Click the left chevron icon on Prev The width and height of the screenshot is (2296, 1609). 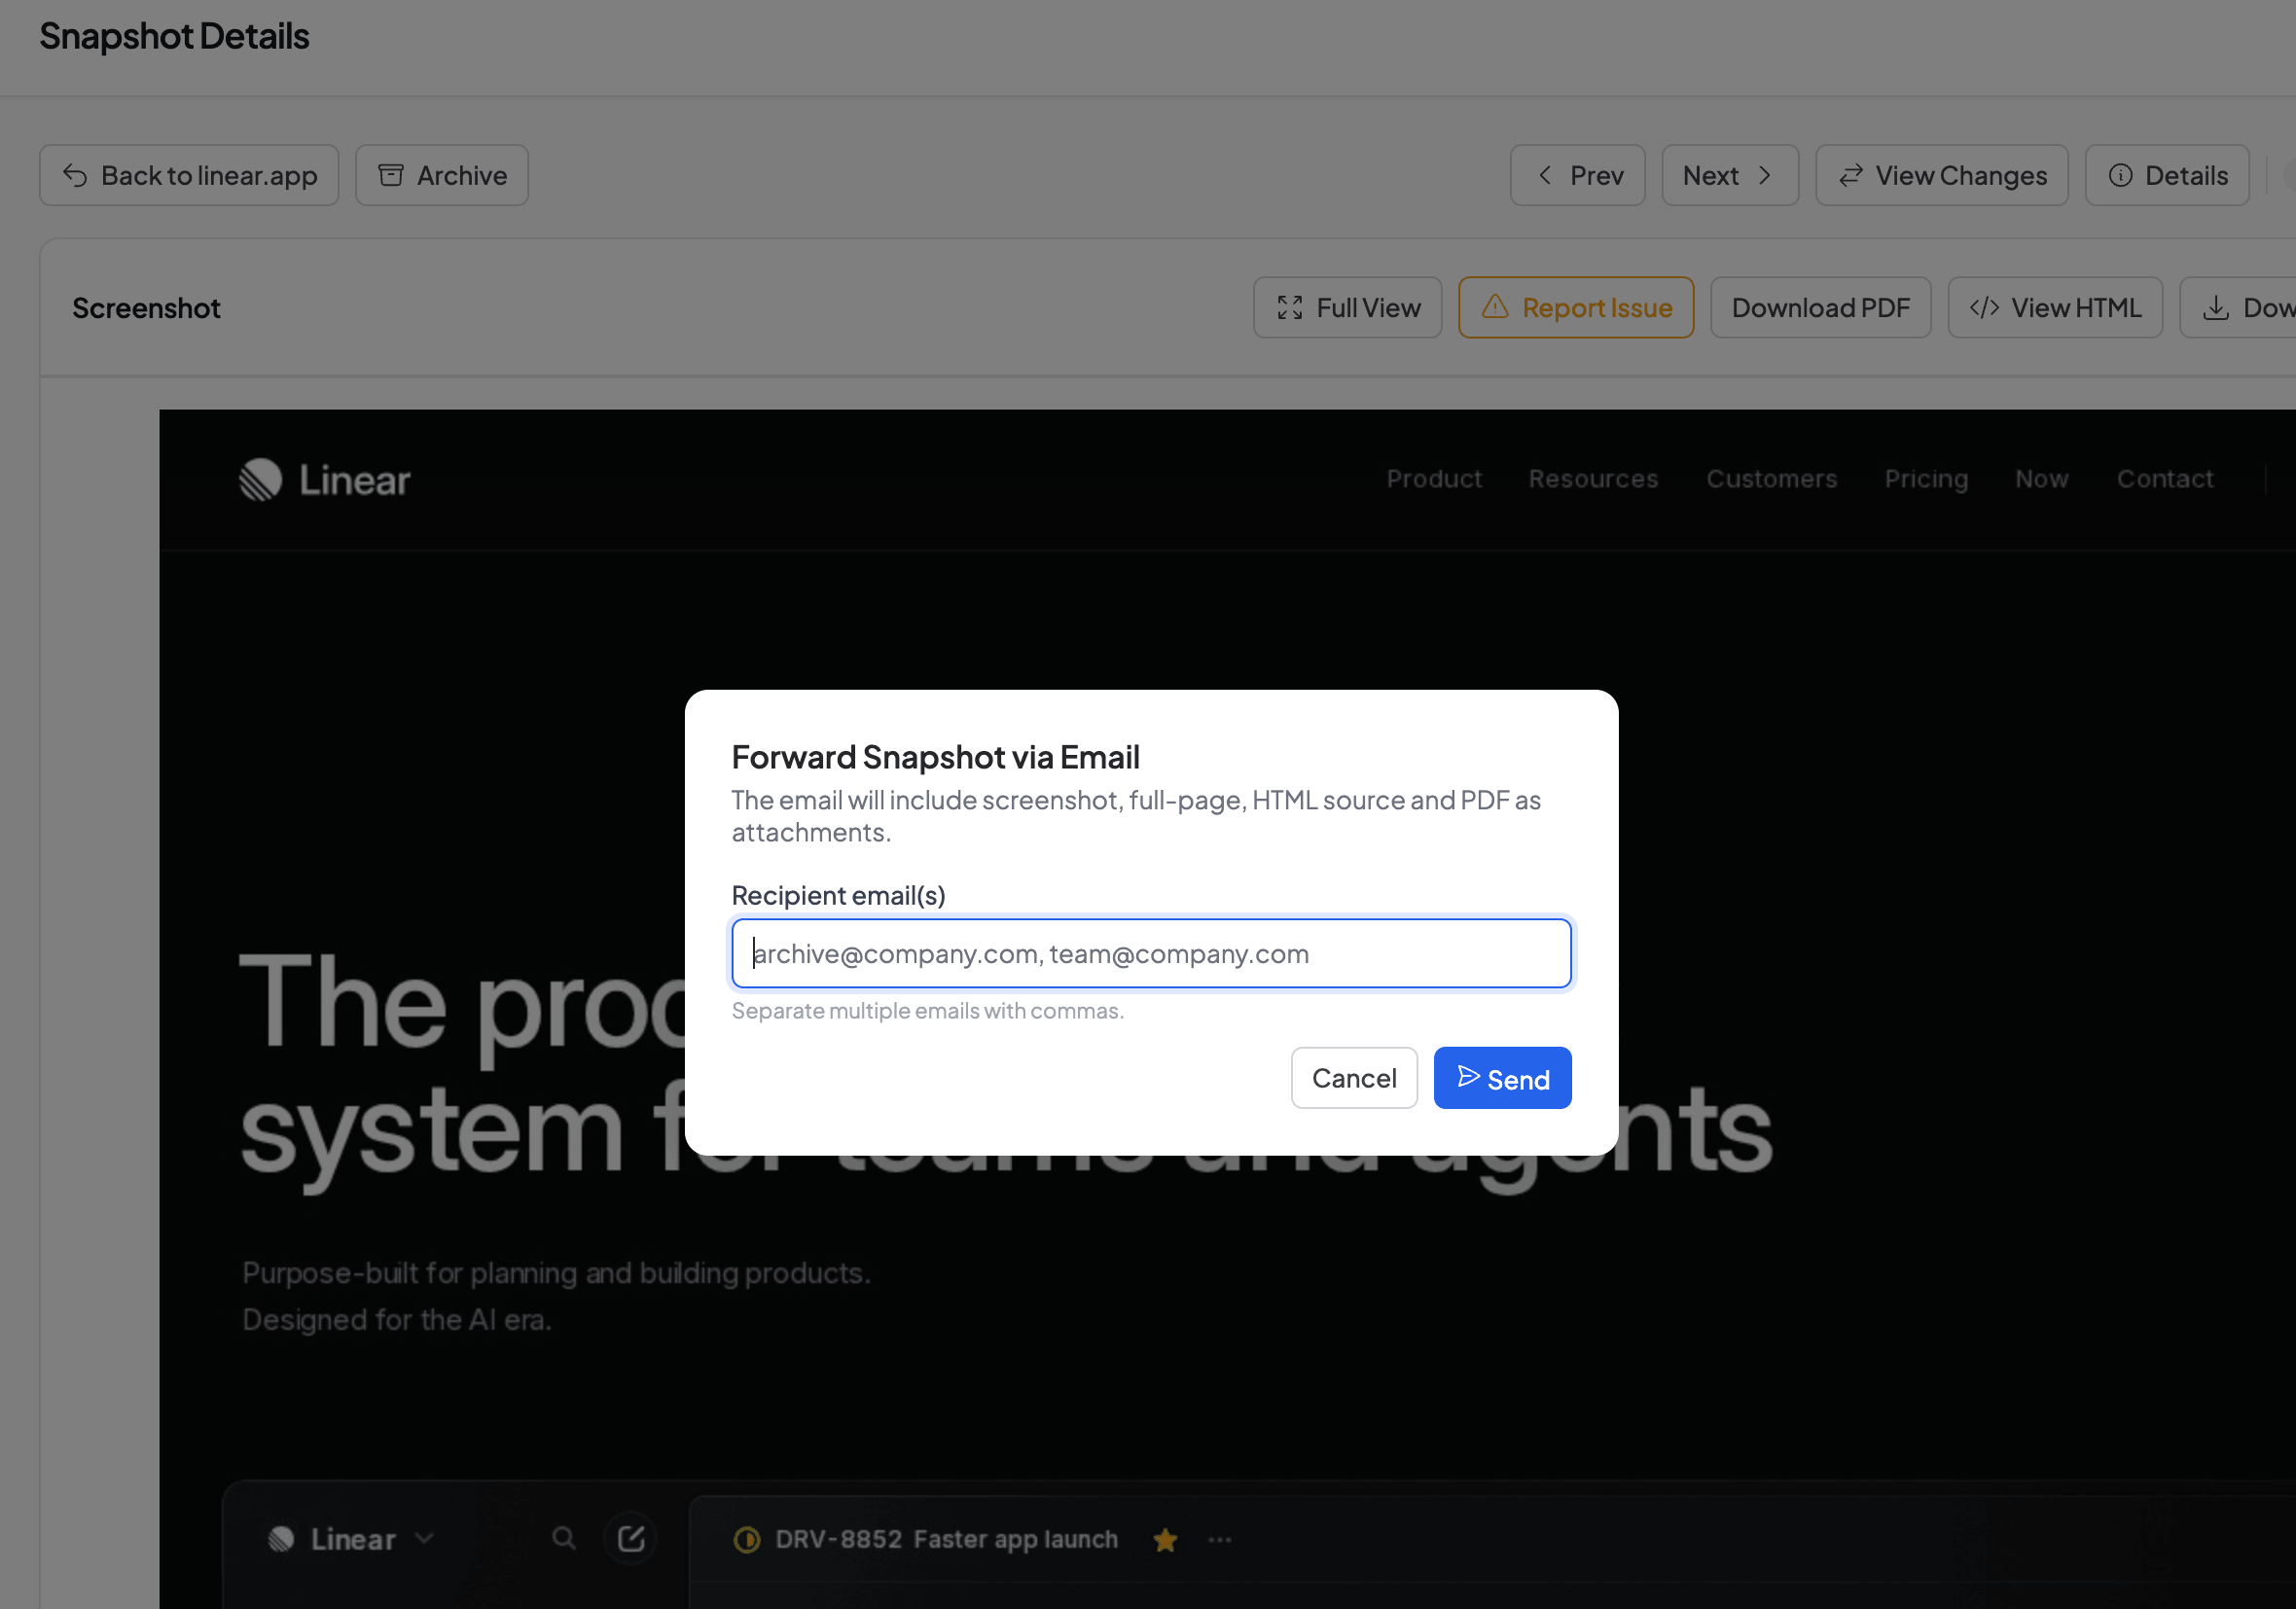pos(1545,175)
